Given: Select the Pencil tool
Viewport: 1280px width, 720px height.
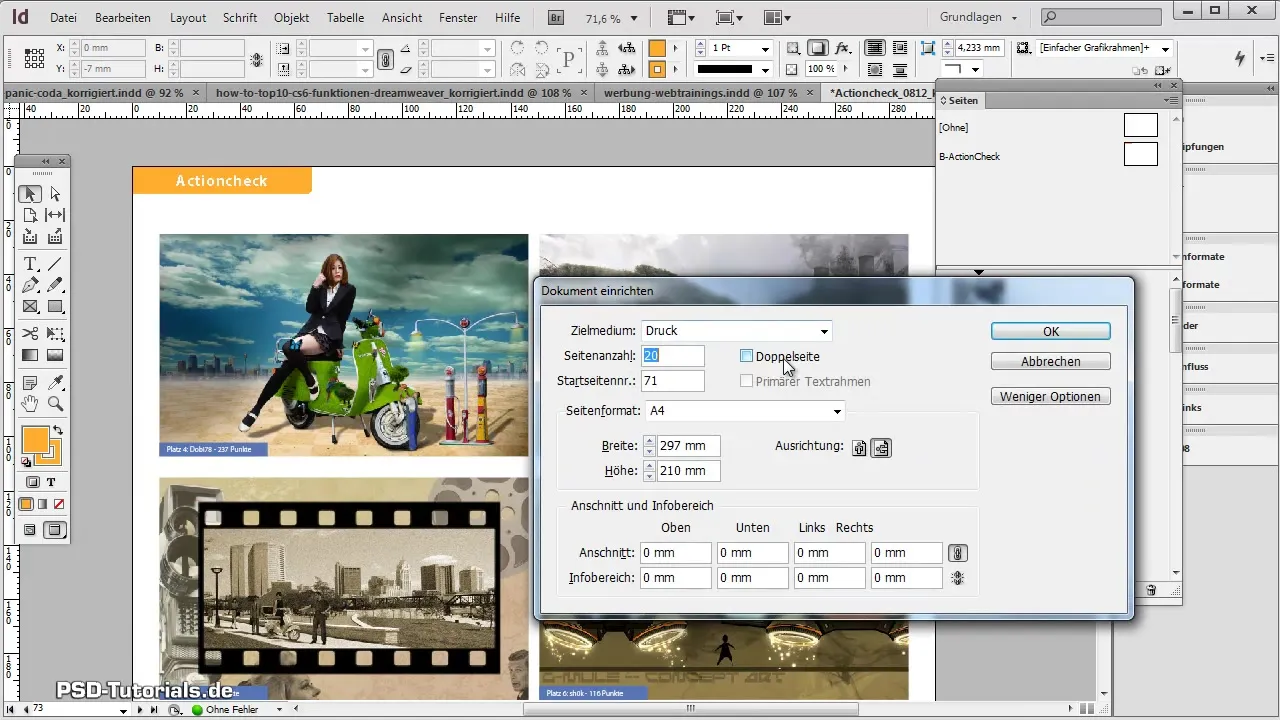Looking at the screenshot, I should coord(55,286).
